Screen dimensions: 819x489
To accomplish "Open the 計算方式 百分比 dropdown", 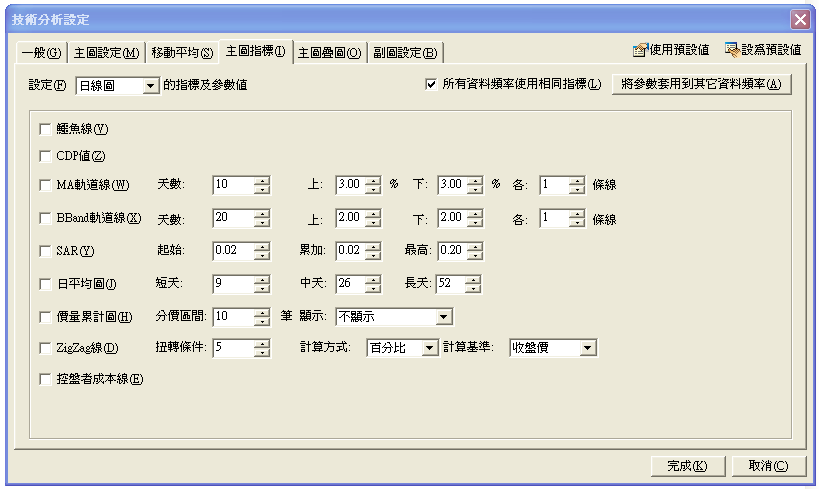I will tap(430, 348).
